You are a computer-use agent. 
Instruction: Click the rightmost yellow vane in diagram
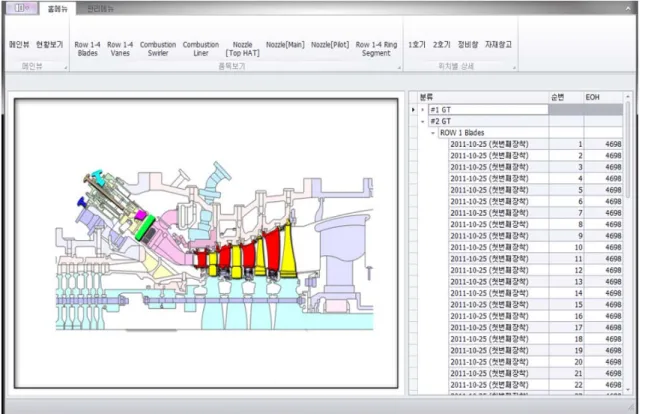[288, 251]
